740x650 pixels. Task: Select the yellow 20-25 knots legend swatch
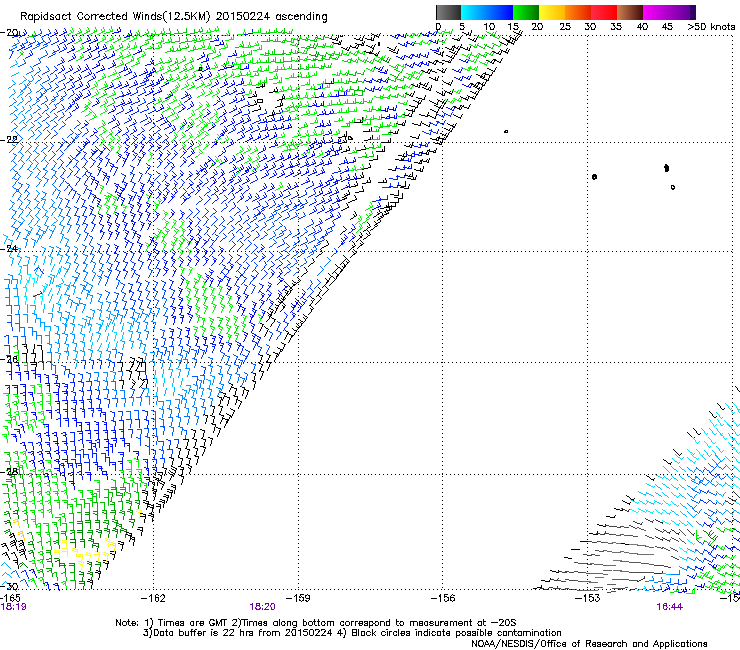pos(551,12)
